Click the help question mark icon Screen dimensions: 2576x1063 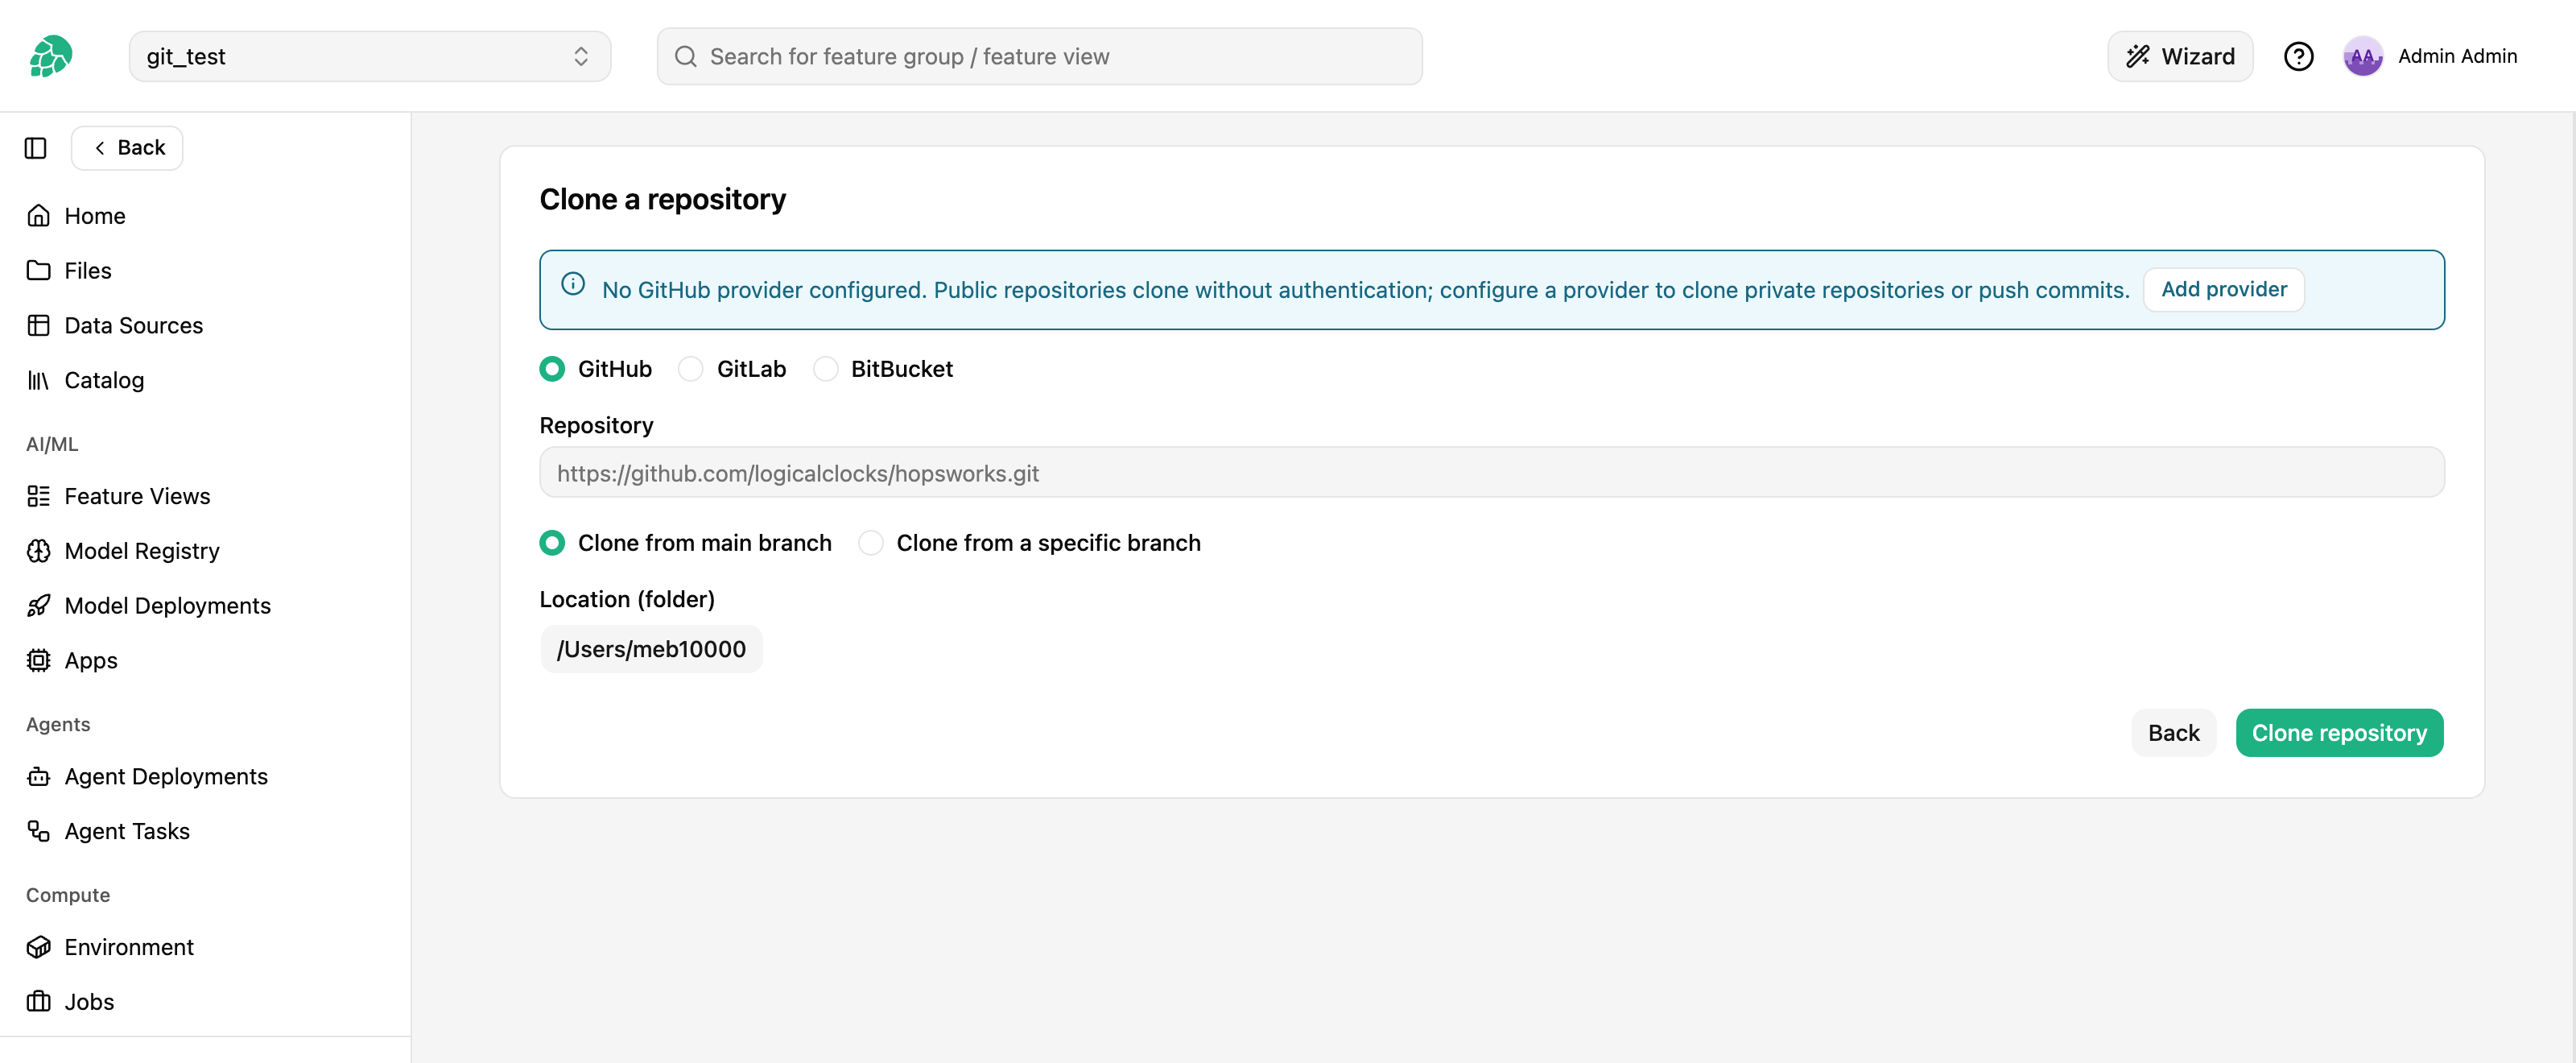click(2298, 56)
